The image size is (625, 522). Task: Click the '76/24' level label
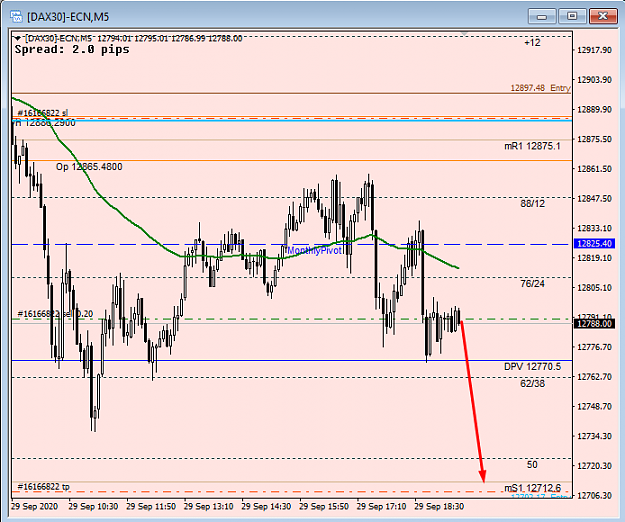point(533,284)
